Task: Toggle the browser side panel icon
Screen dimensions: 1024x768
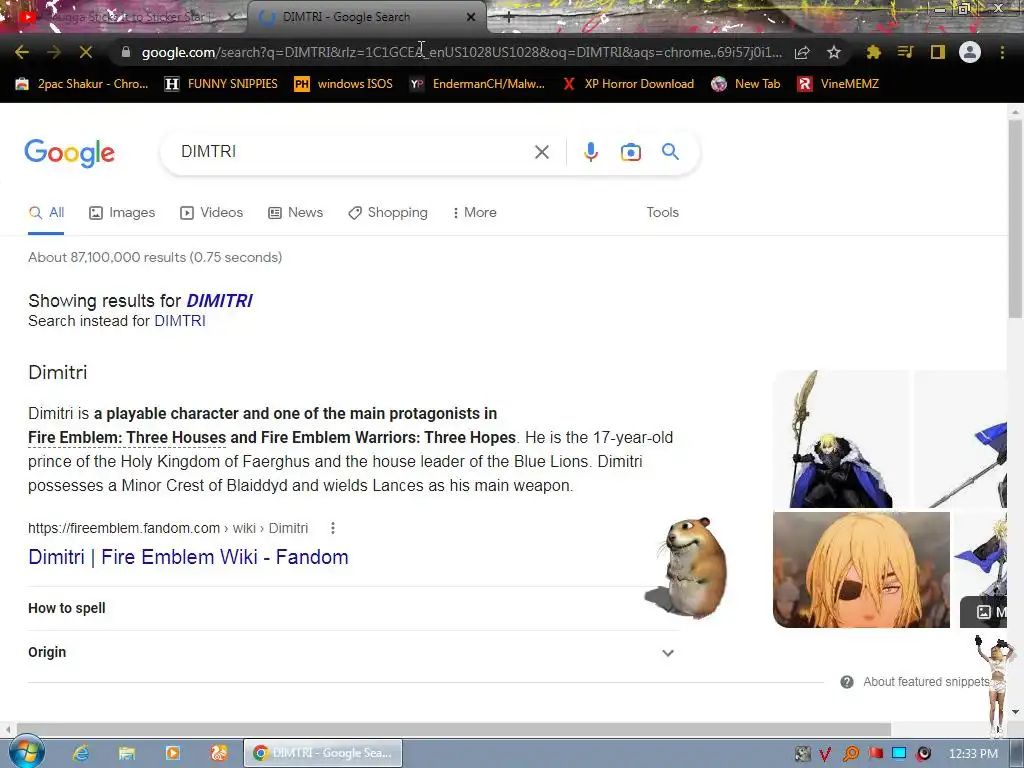Action: point(938,52)
